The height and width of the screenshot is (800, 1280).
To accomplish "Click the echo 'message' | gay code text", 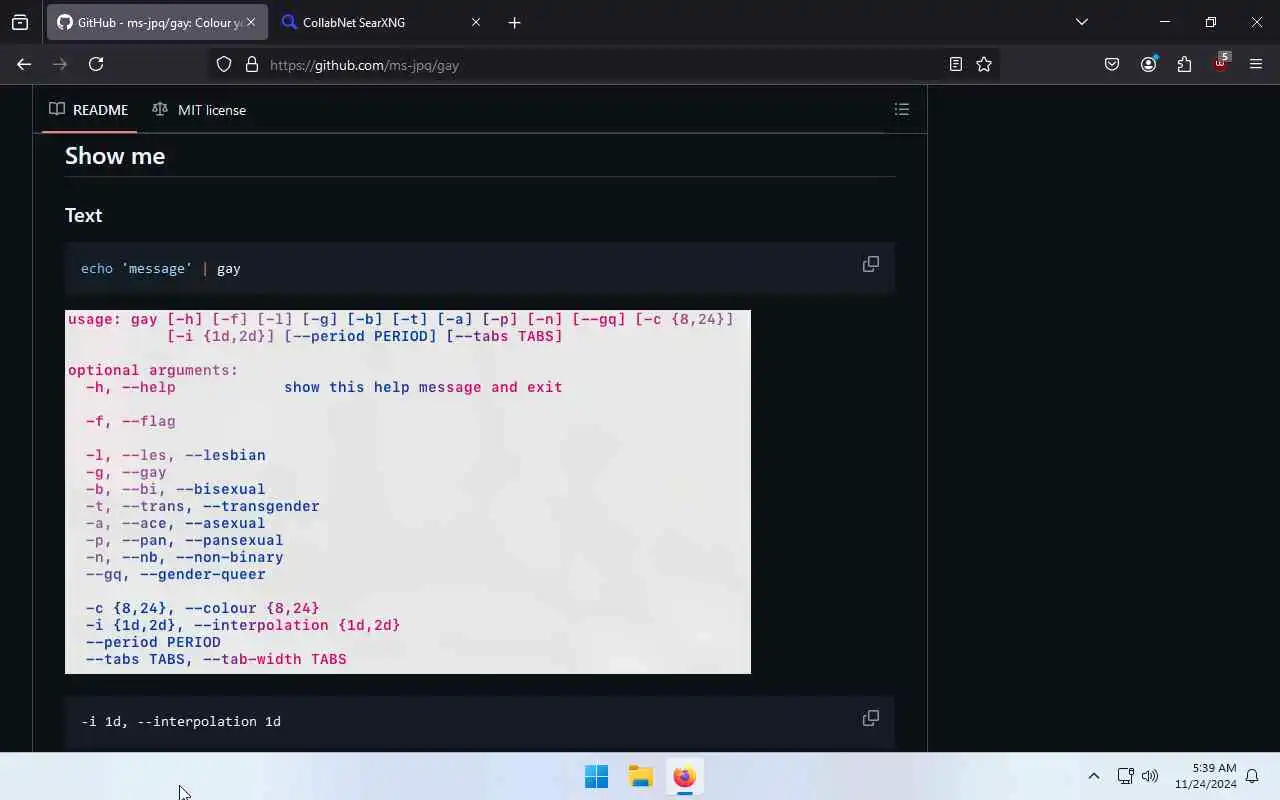I will click(x=161, y=268).
